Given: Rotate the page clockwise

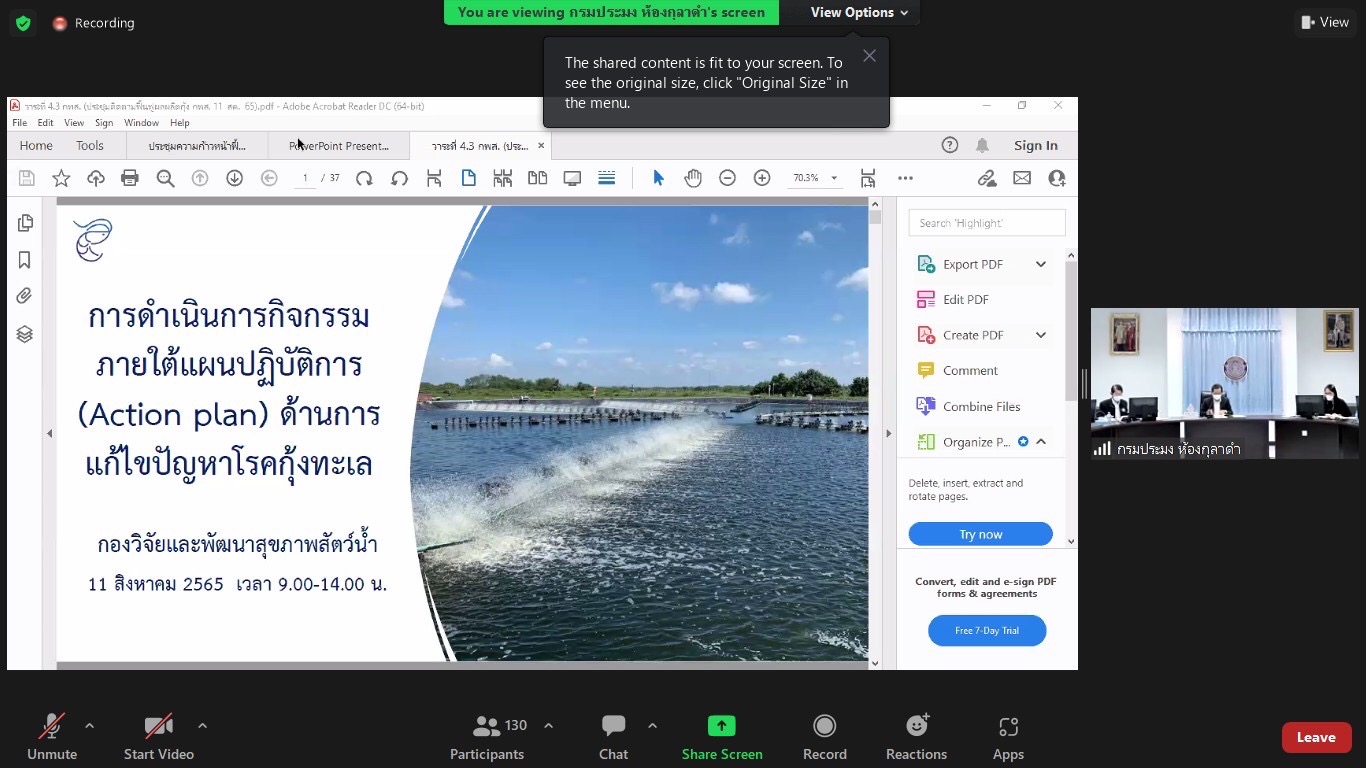Looking at the screenshot, I should pyautogui.click(x=364, y=178).
